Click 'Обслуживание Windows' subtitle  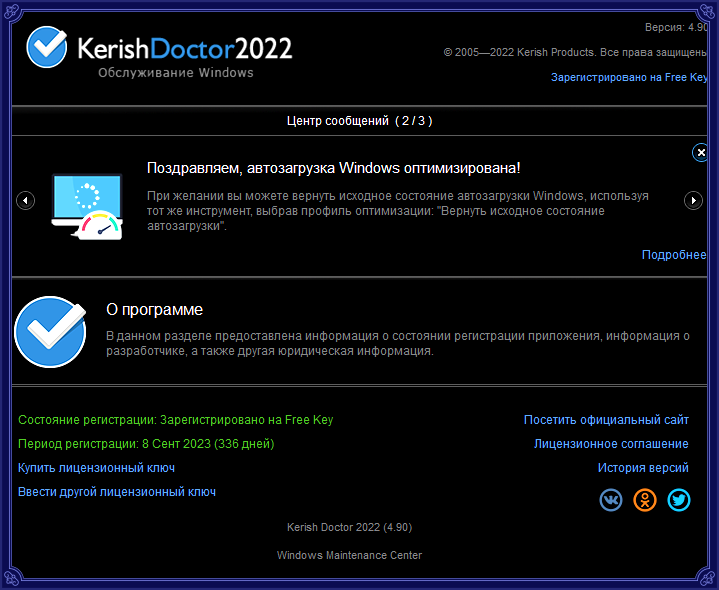pos(176,73)
